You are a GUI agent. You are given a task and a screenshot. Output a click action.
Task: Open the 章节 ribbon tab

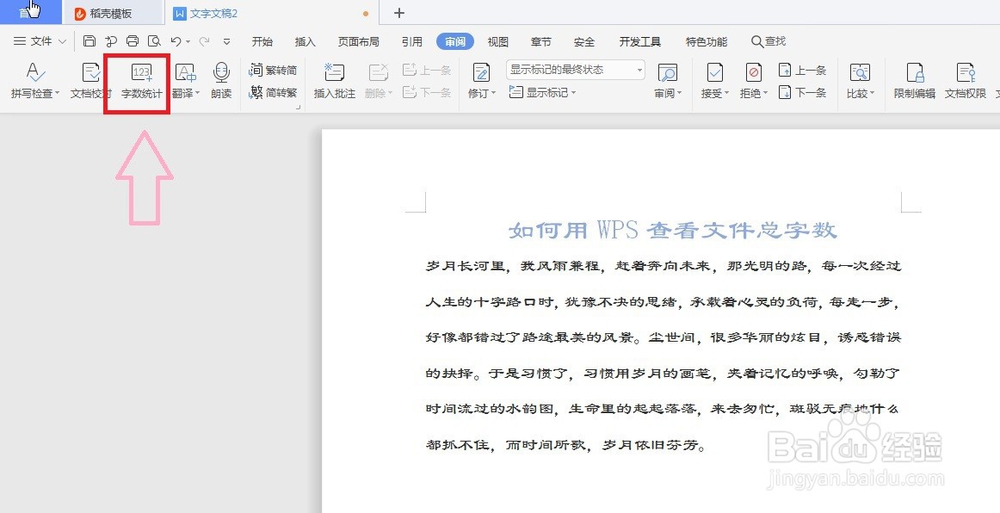[x=541, y=41]
